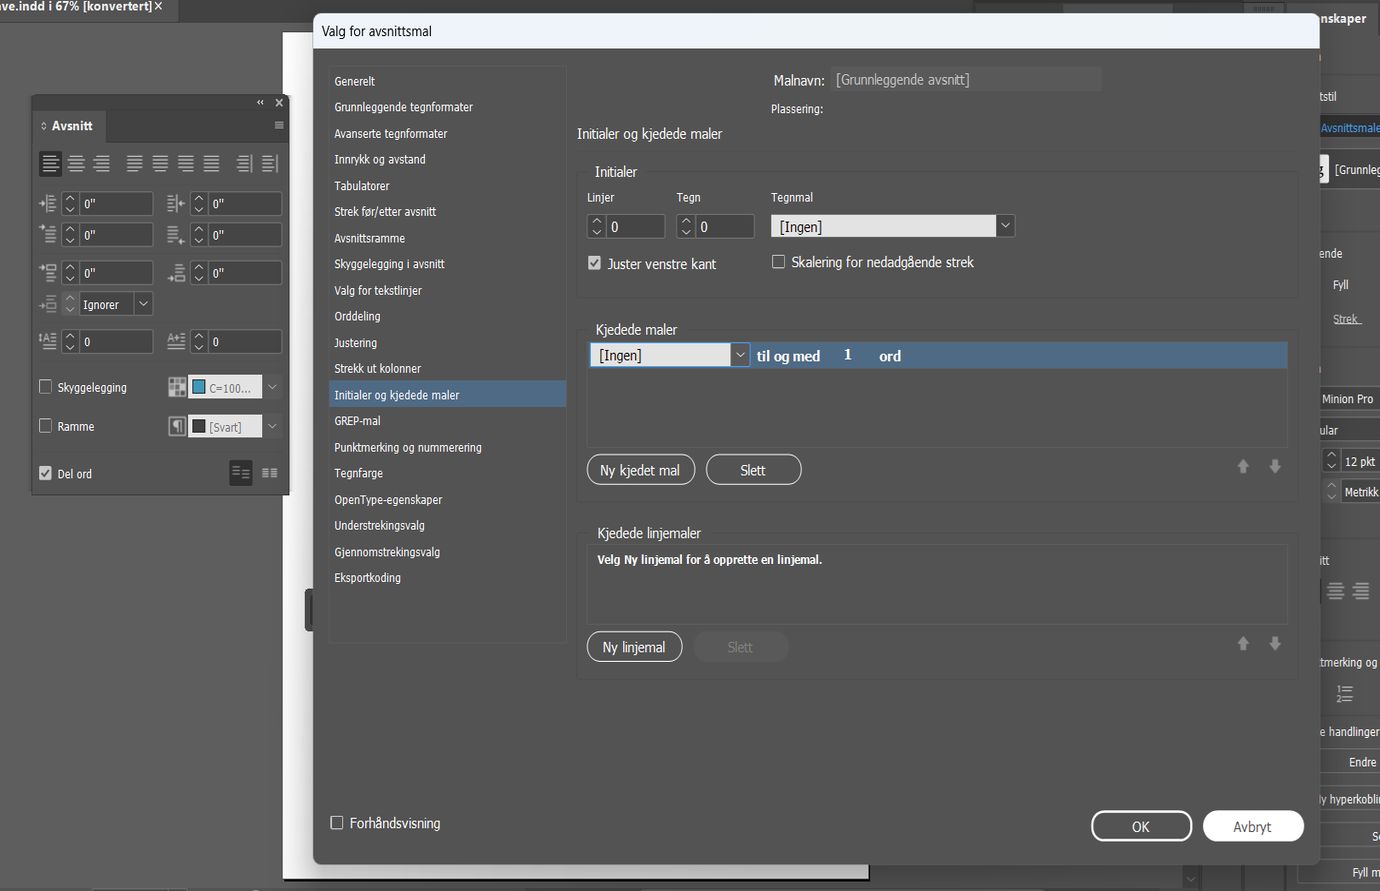Move chained style up in Kjedede maler
The height and width of the screenshot is (891, 1380).
click(1243, 466)
